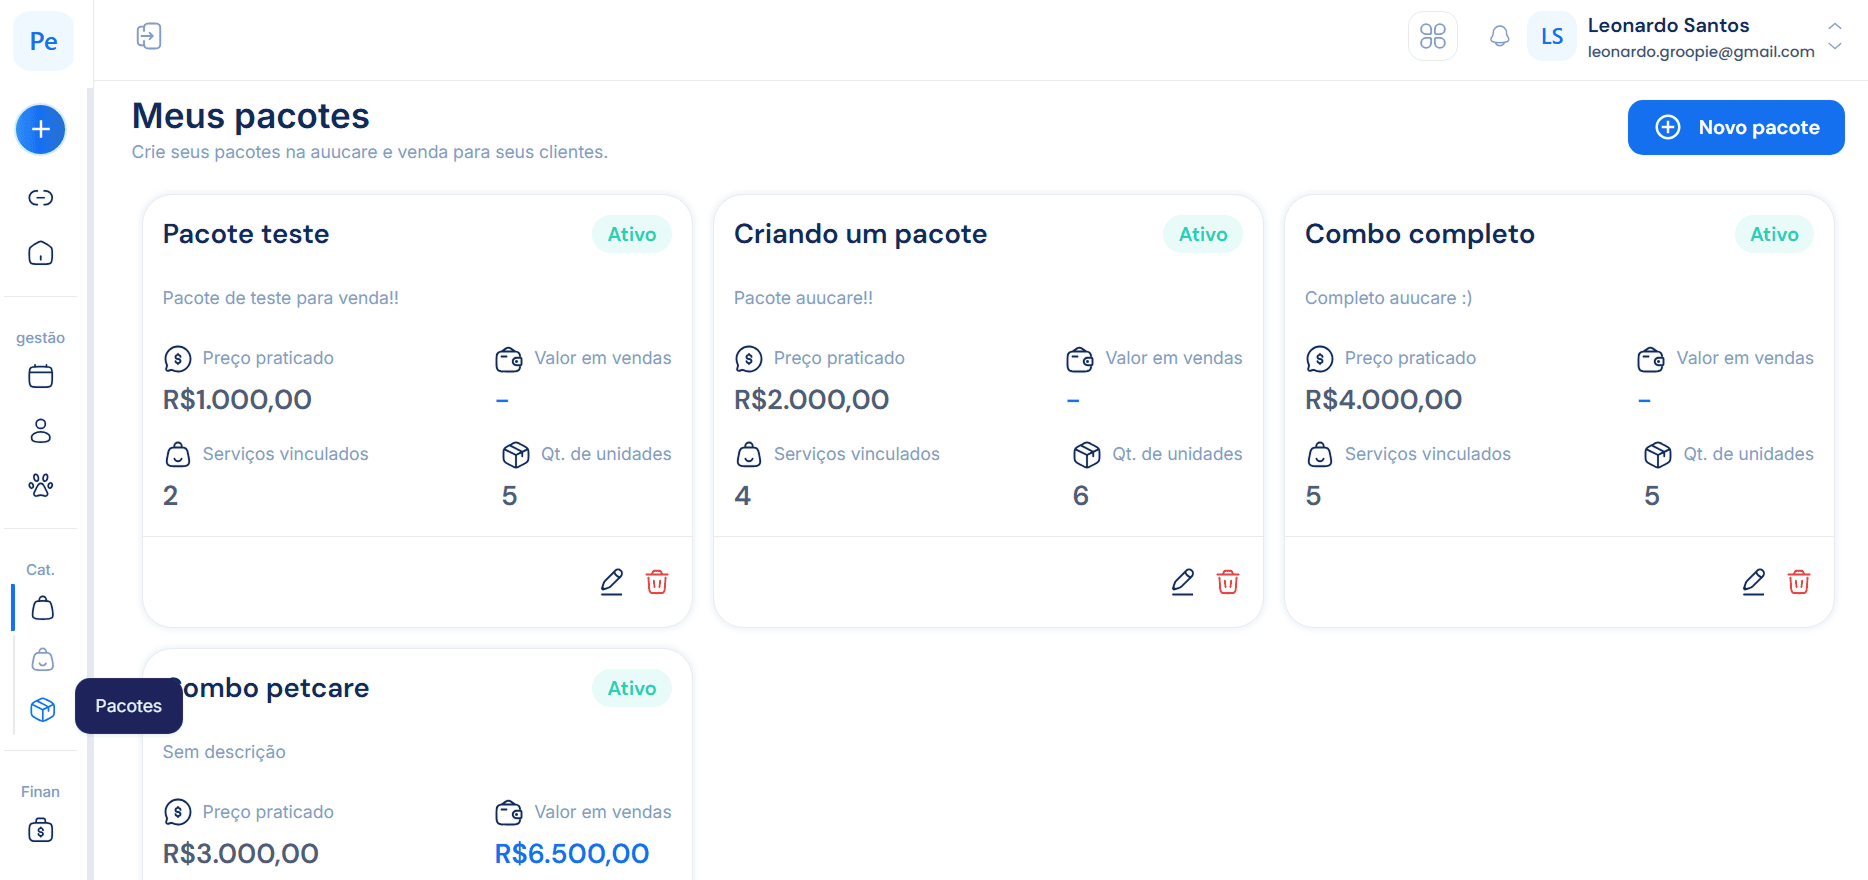Edit the Criando um pacote package

[1183, 582]
